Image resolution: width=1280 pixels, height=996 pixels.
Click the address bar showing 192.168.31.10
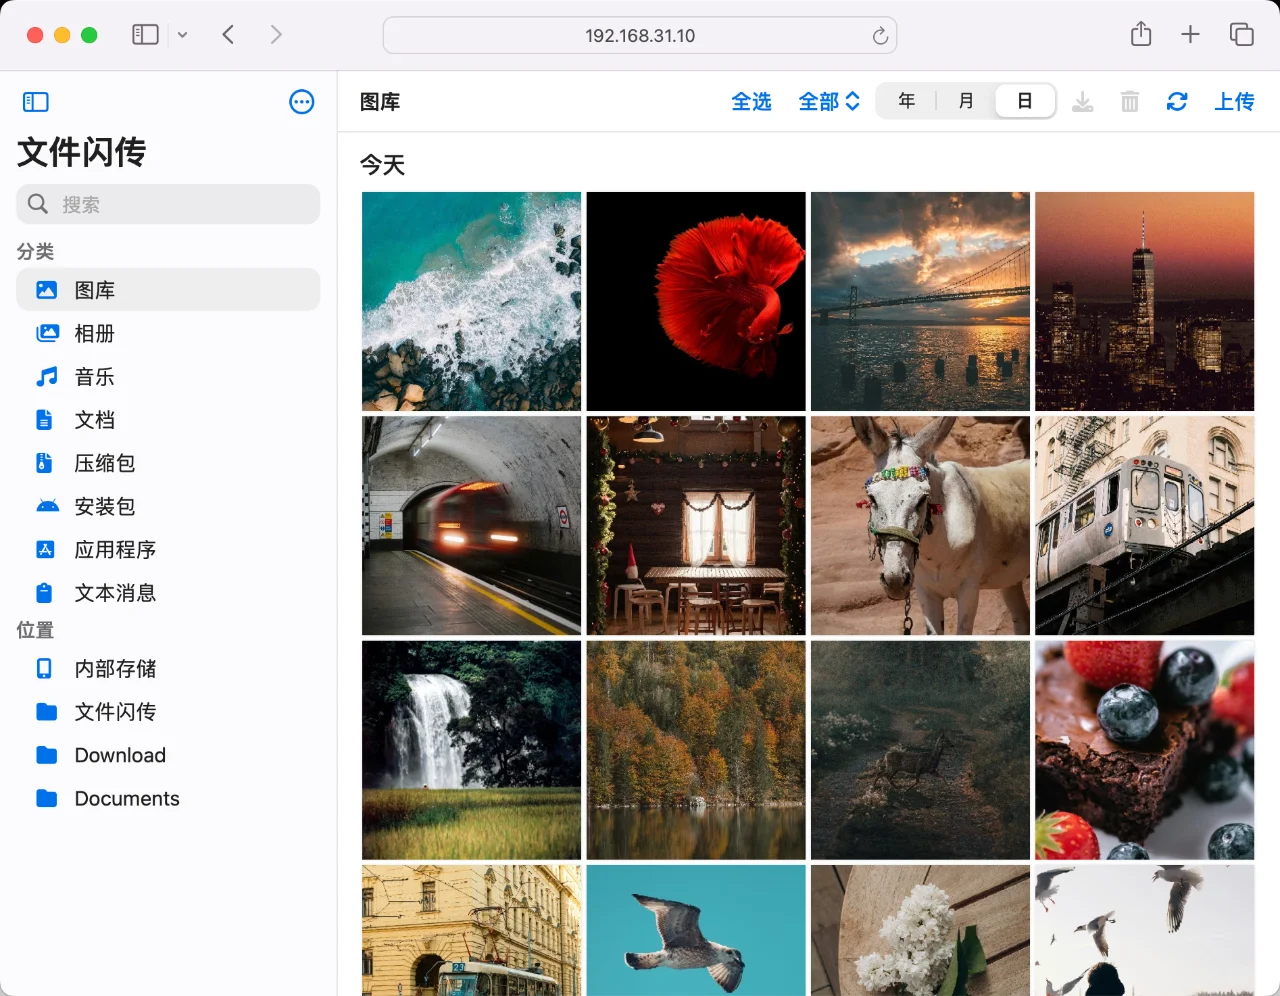click(x=640, y=36)
